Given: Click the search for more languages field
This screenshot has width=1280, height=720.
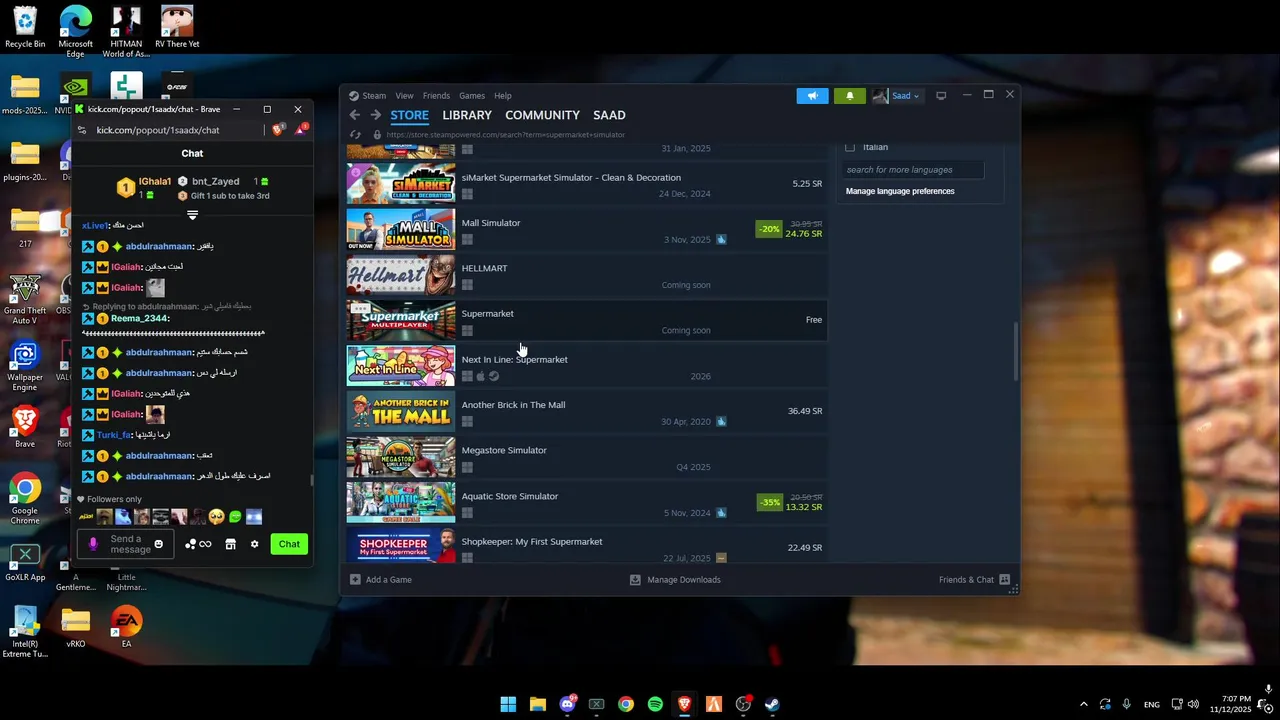Looking at the screenshot, I should coord(913,170).
